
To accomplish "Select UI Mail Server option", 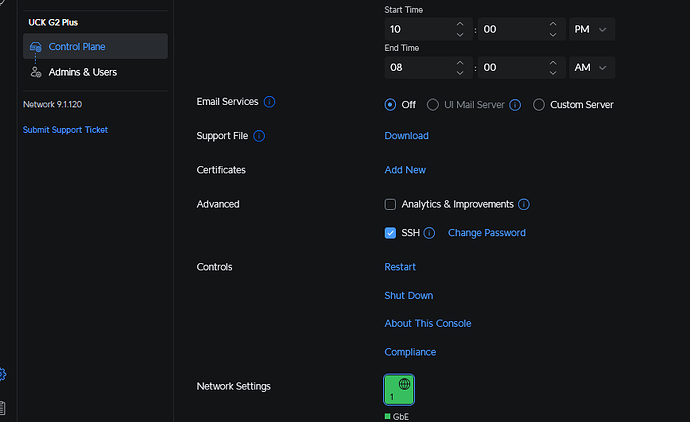I will click(x=433, y=105).
